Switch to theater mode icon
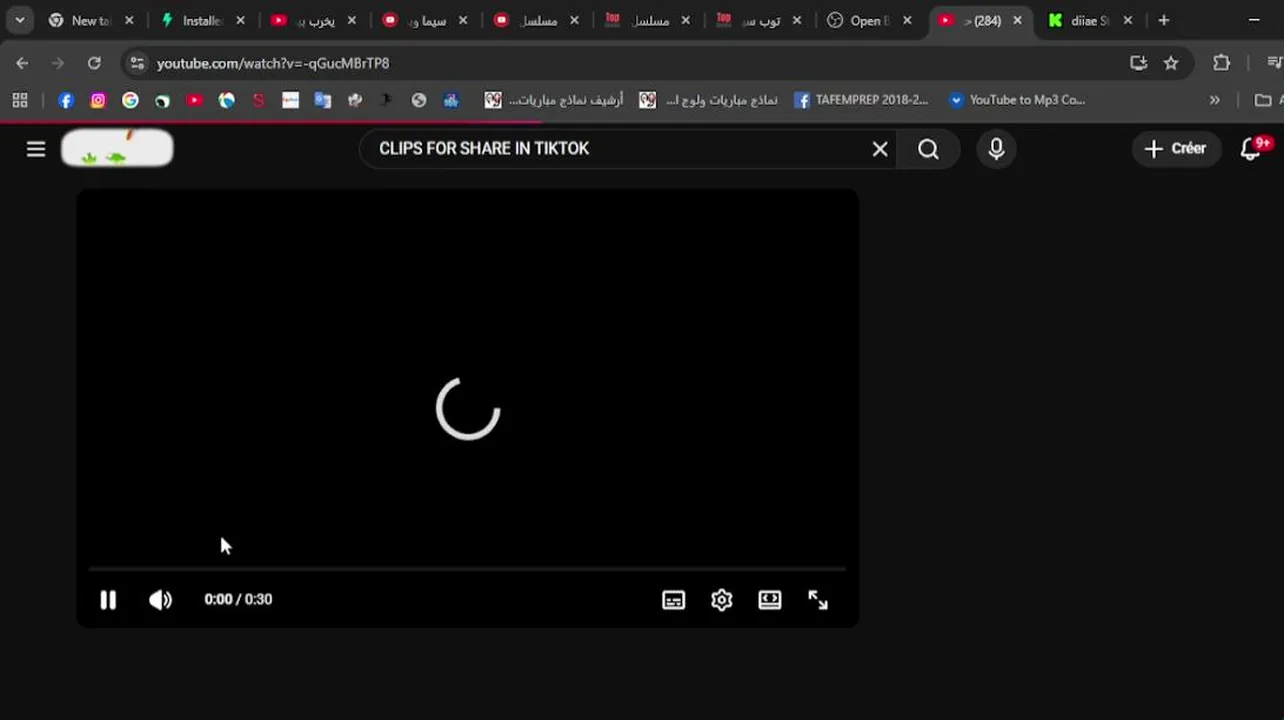The width and height of the screenshot is (1284, 720). pyautogui.click(x=770, y=599)
